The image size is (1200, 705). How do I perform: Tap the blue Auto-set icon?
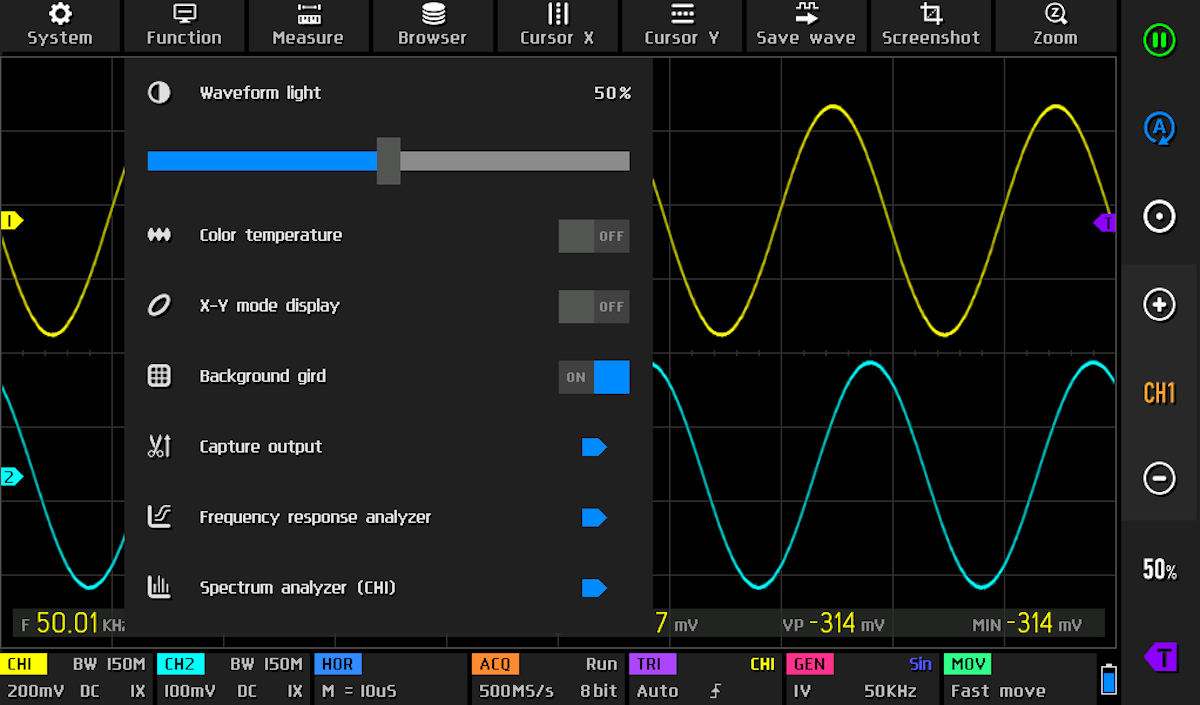[x=1159, y=129]
